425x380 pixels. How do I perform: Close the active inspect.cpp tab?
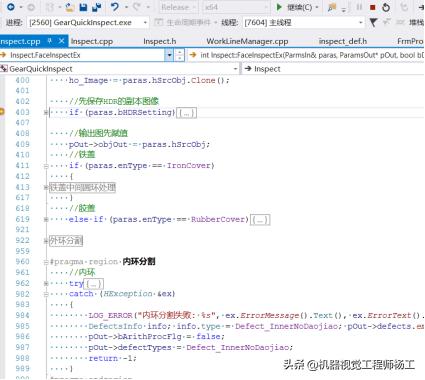(61, 41)
